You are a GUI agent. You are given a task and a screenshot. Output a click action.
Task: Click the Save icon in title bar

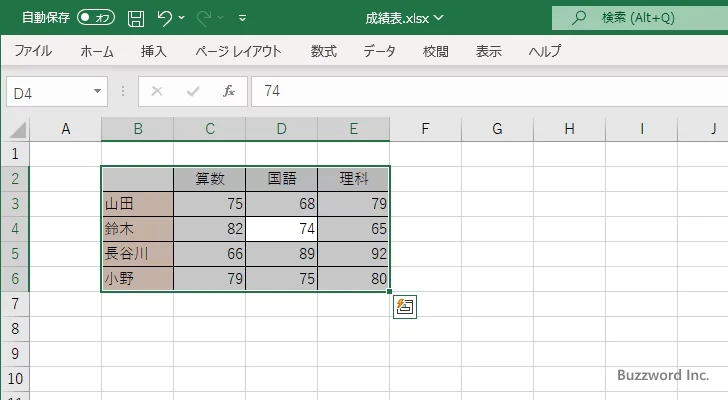click(x=136, y=18)
